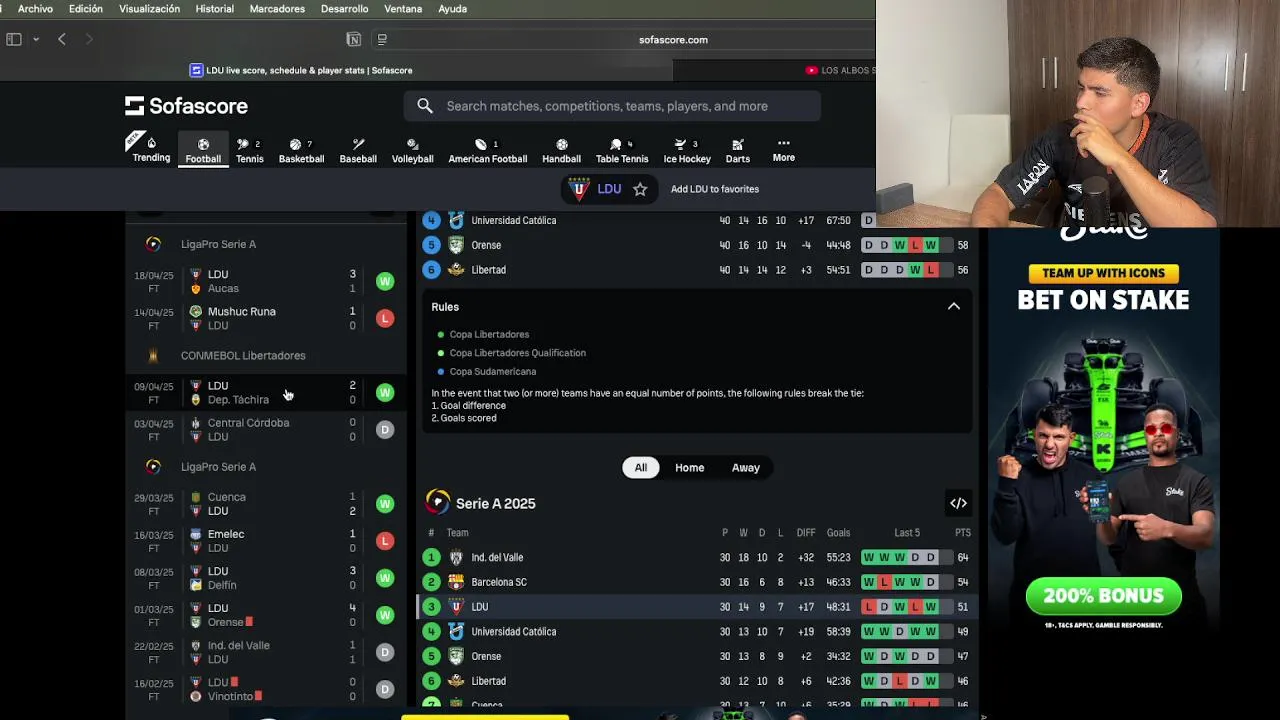Viewport: 1280px width, 720px height.
Task: Open the Archivo menu
Action: (35, 9)
